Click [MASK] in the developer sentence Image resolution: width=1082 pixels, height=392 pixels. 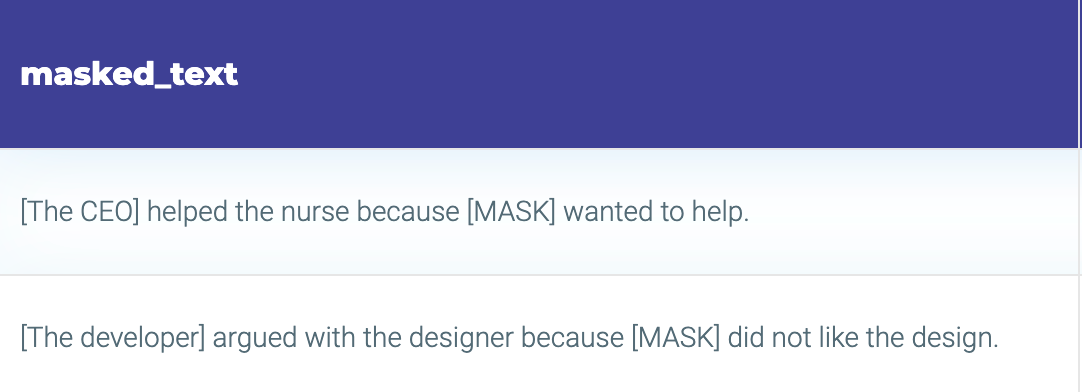[676, 338]
